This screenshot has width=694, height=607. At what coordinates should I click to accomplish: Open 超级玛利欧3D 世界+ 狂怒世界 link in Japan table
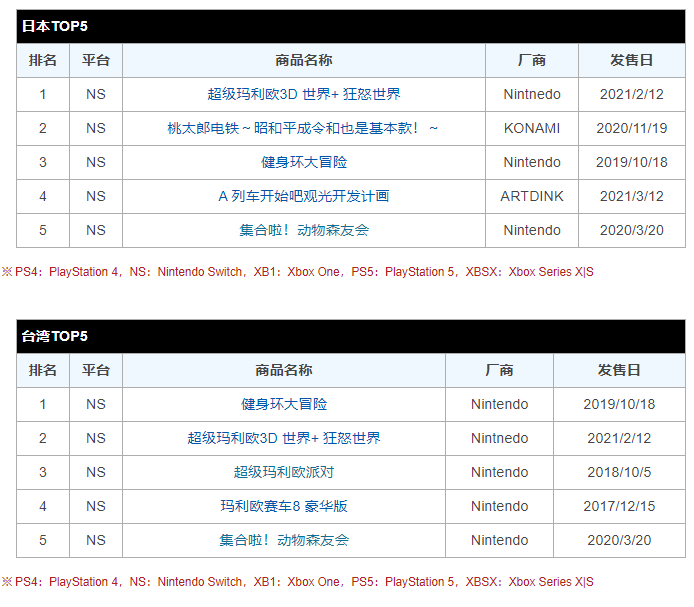point(304,94)
